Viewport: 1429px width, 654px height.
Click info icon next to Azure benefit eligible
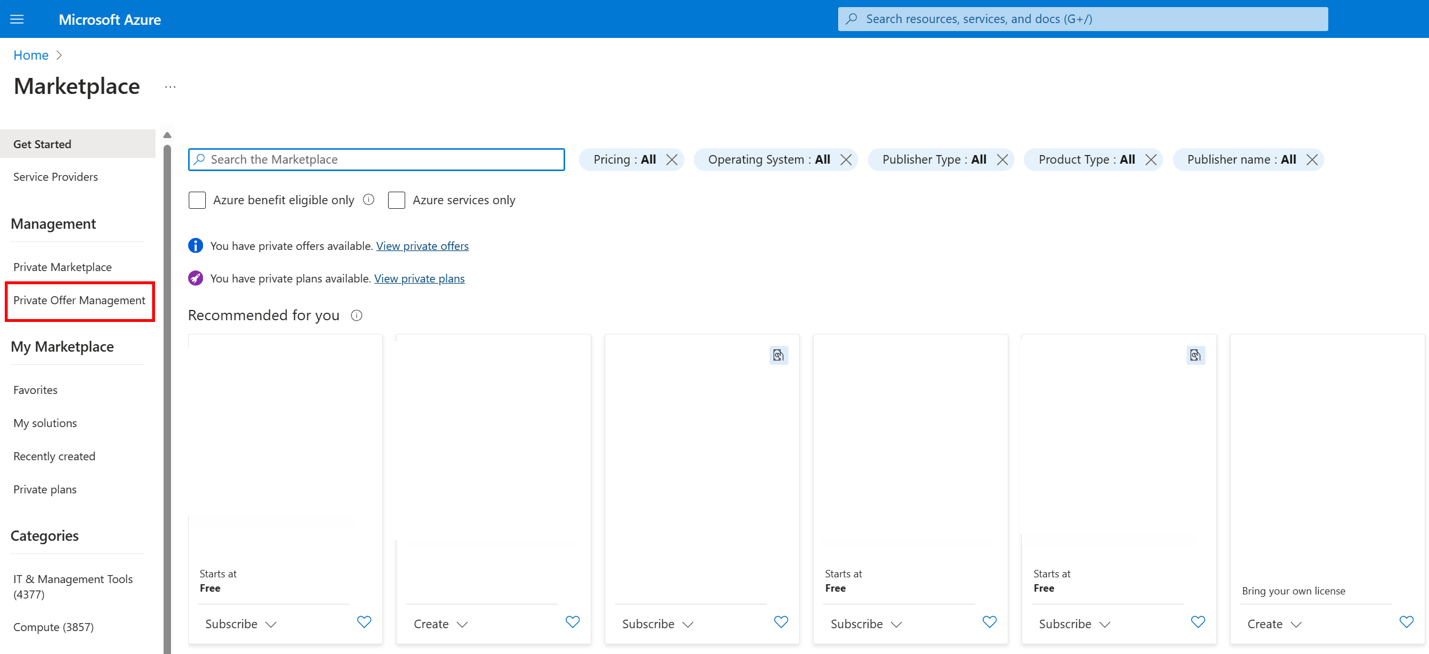click(369, 200)
